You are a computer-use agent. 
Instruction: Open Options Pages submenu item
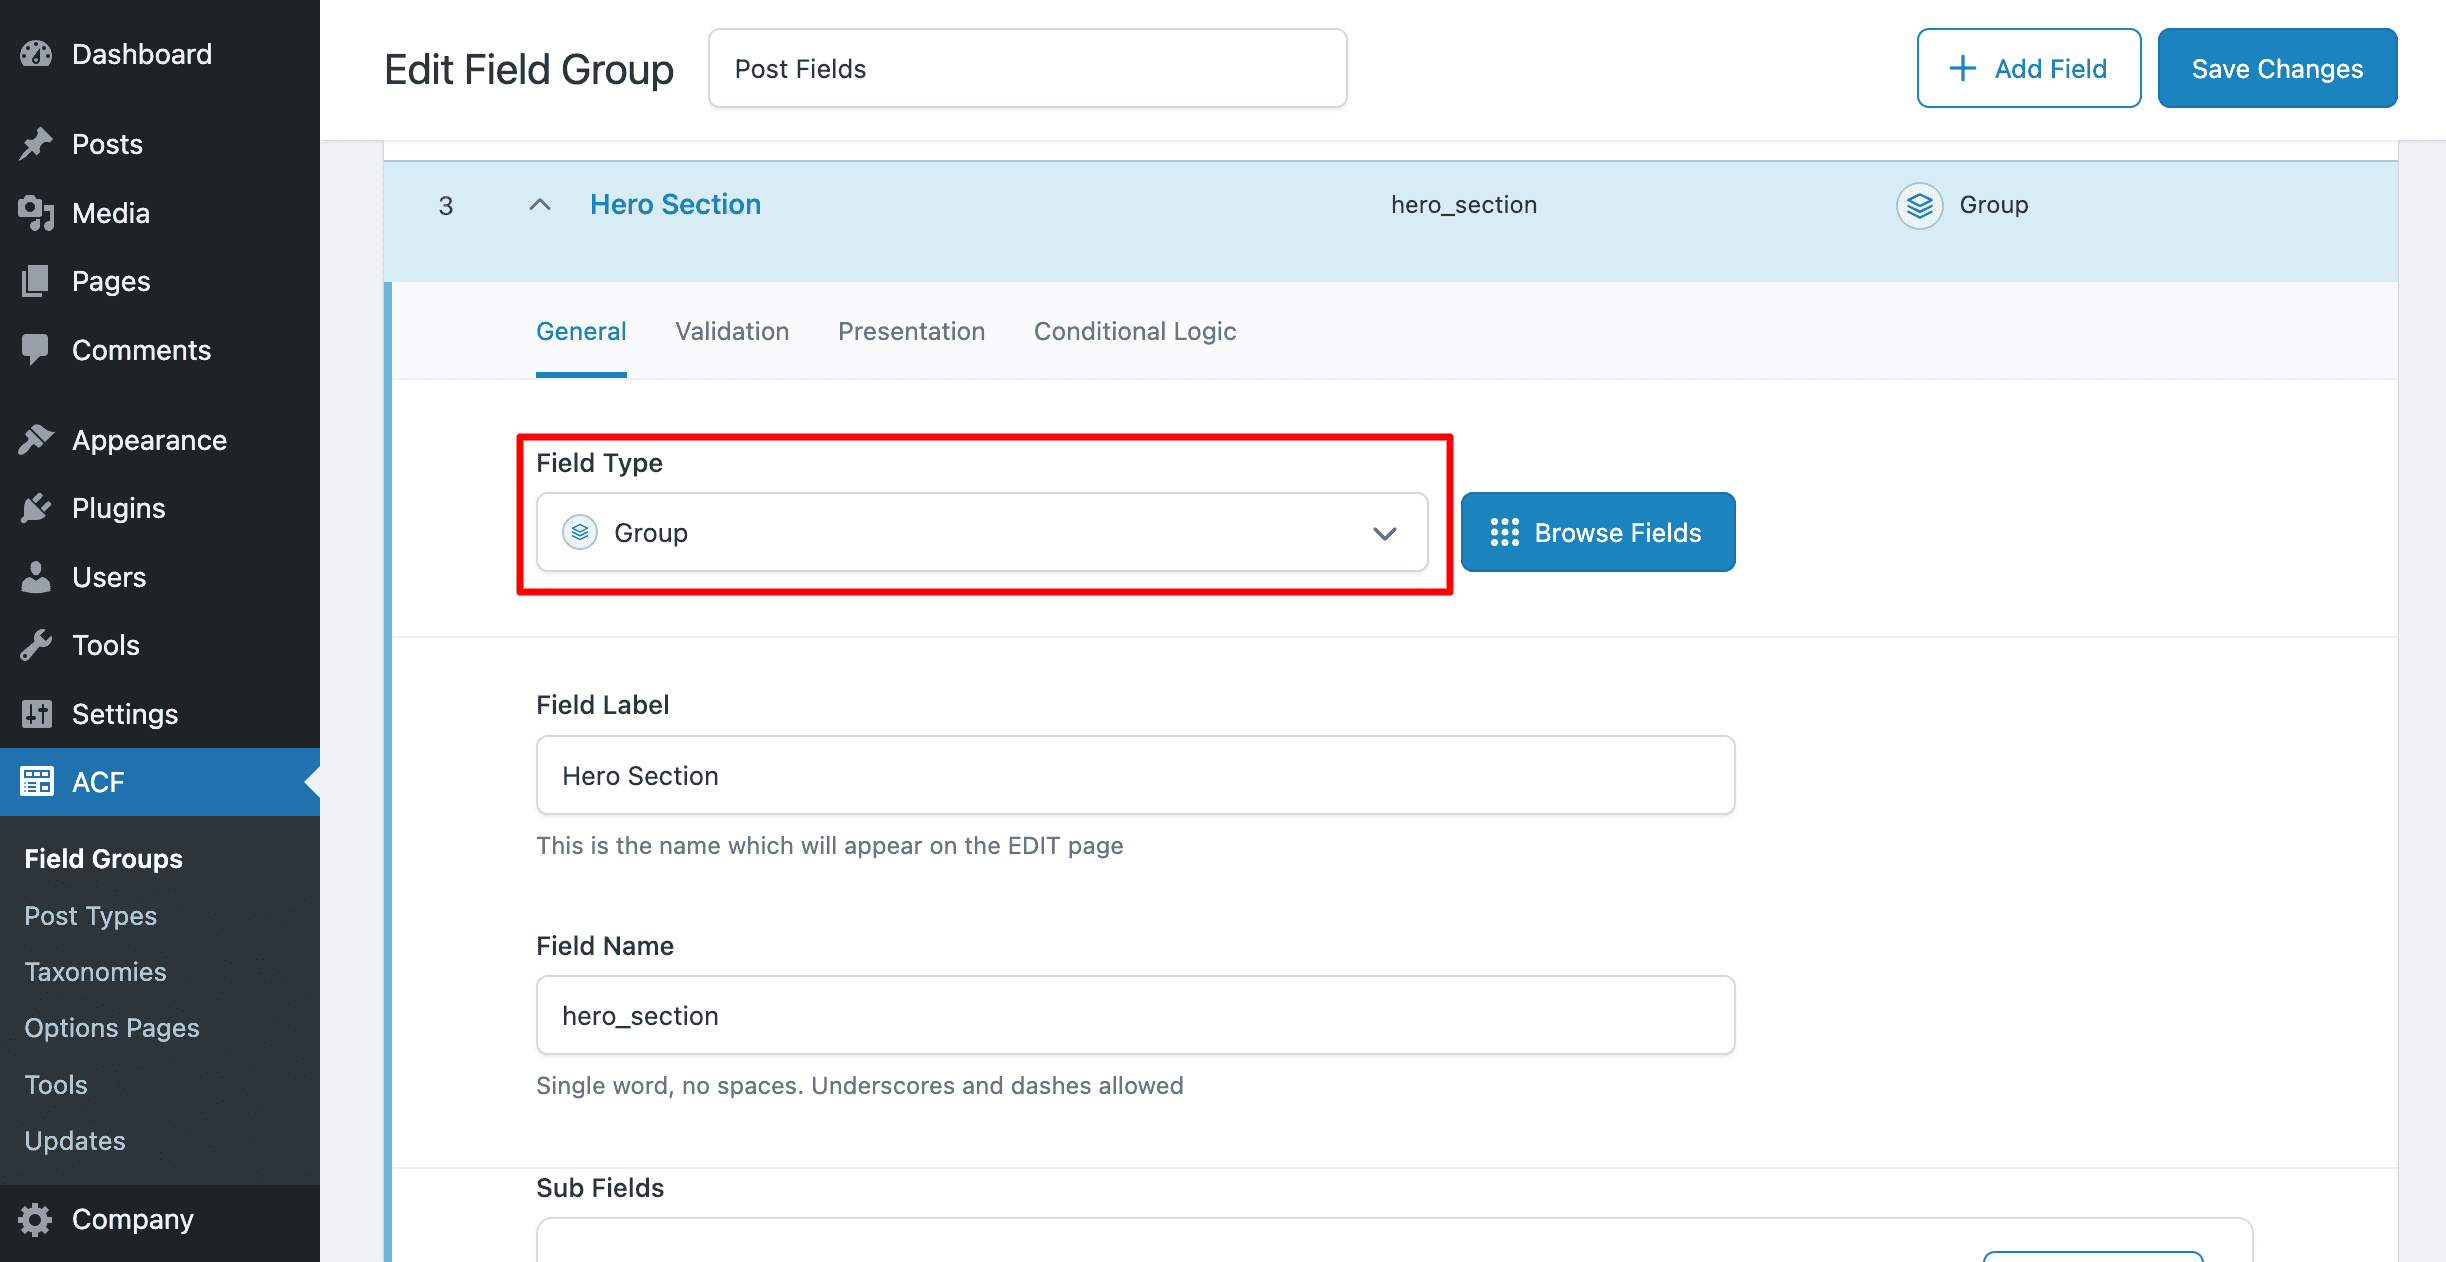(x=112, y=1028)
